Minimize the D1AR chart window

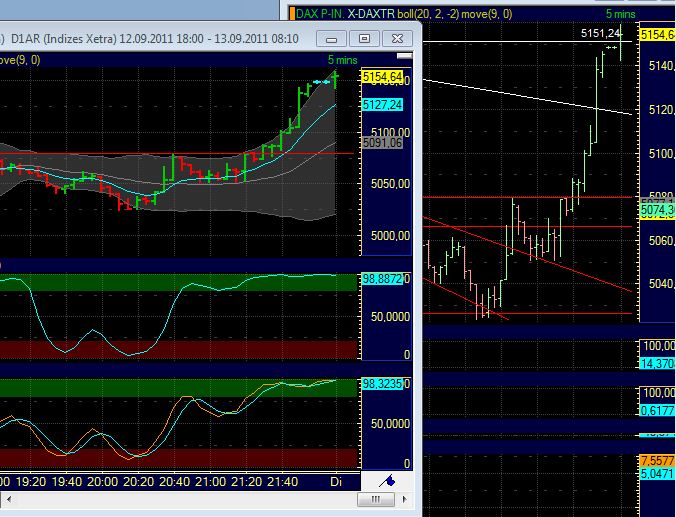[x=331, y=39]
